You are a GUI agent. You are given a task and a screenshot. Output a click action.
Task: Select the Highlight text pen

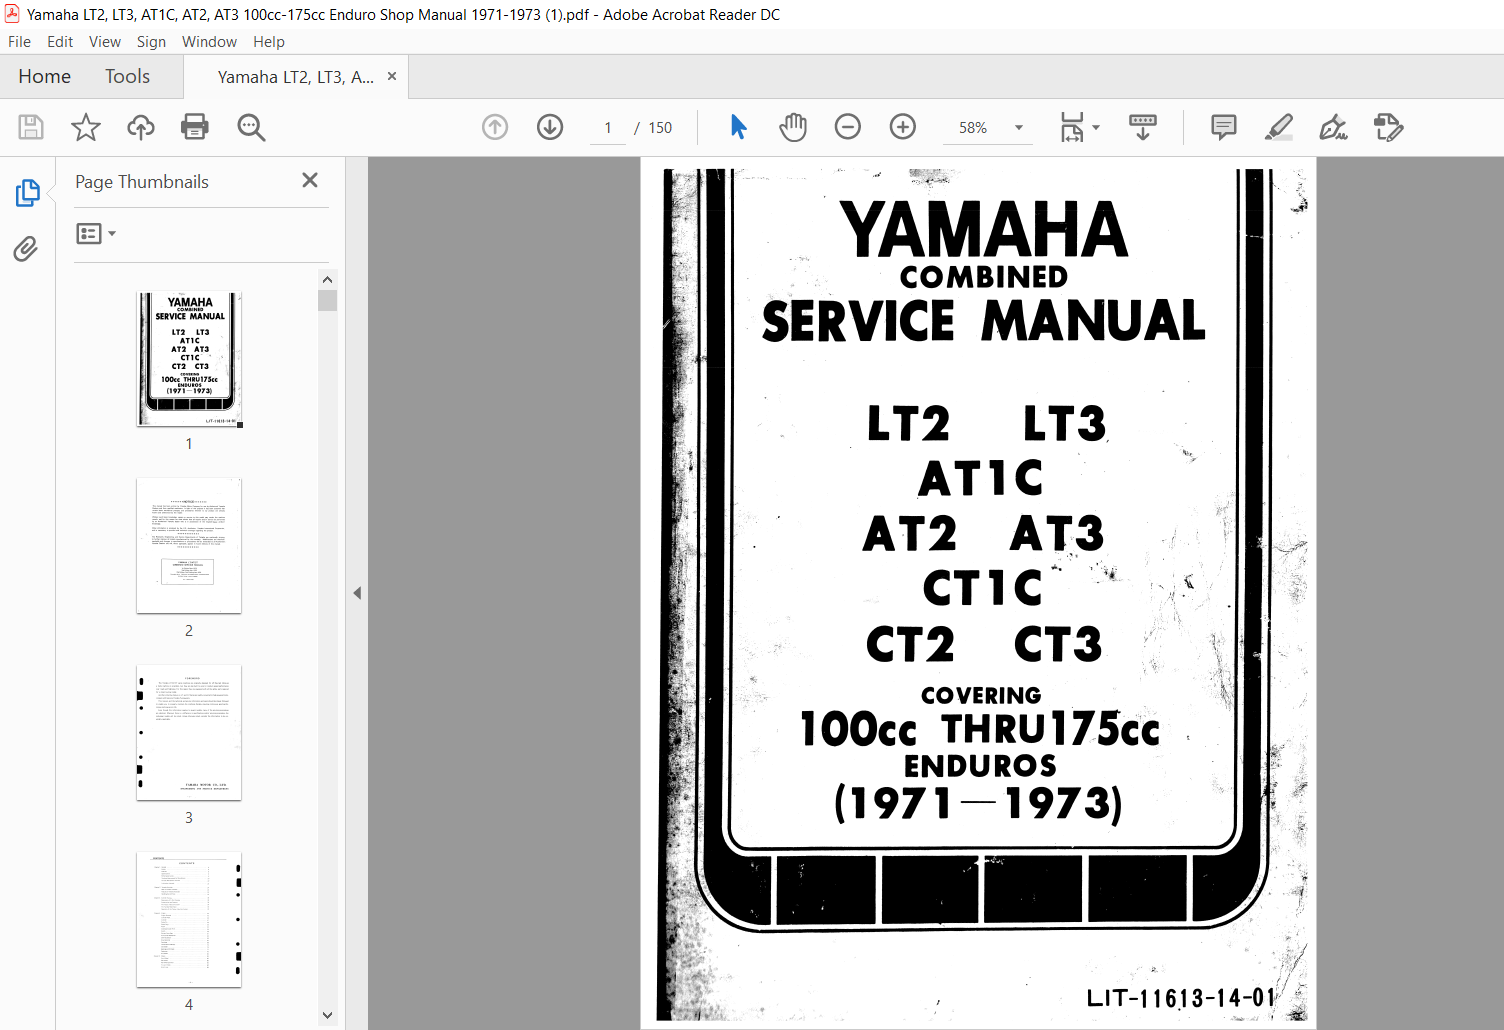[1279, 127]
